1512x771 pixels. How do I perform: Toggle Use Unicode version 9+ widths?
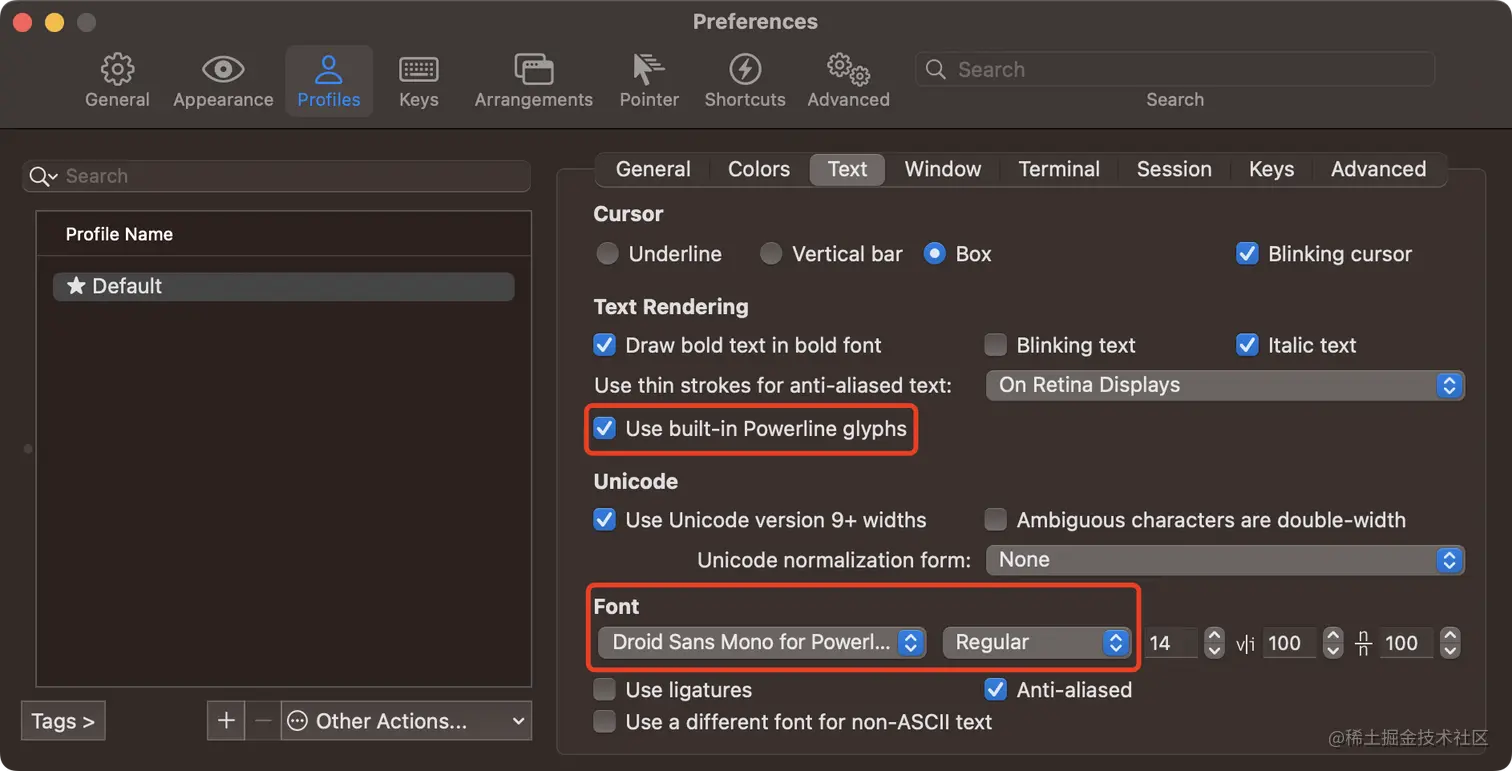[x=604, y=520]
